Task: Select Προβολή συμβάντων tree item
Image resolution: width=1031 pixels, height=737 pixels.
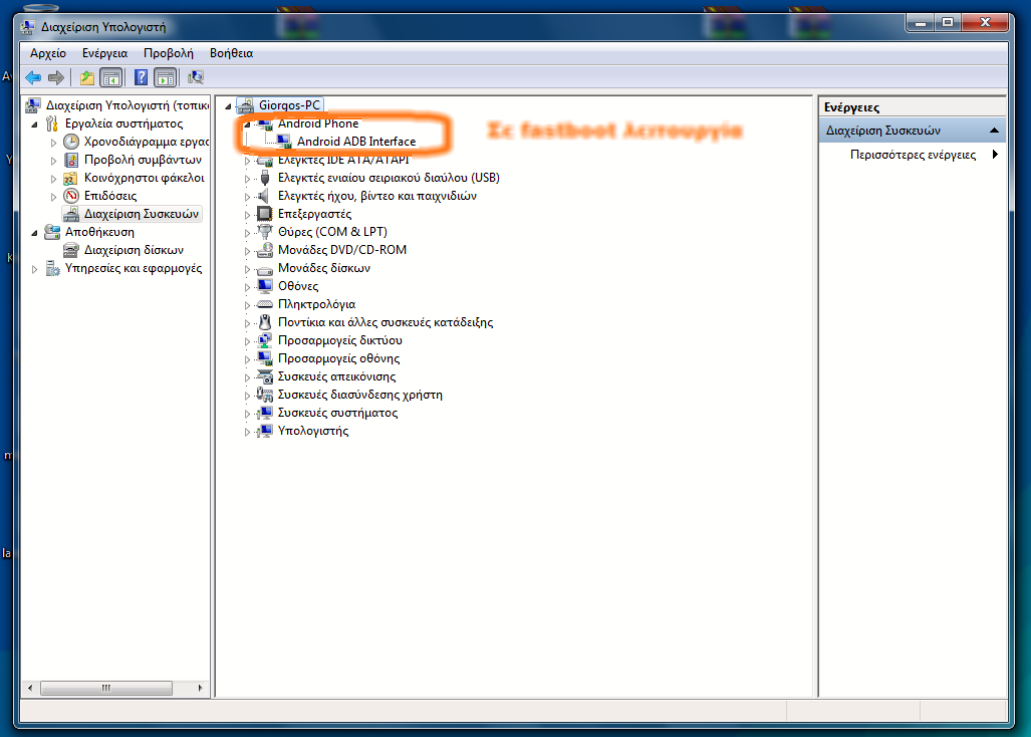Action: coord(143,160)
